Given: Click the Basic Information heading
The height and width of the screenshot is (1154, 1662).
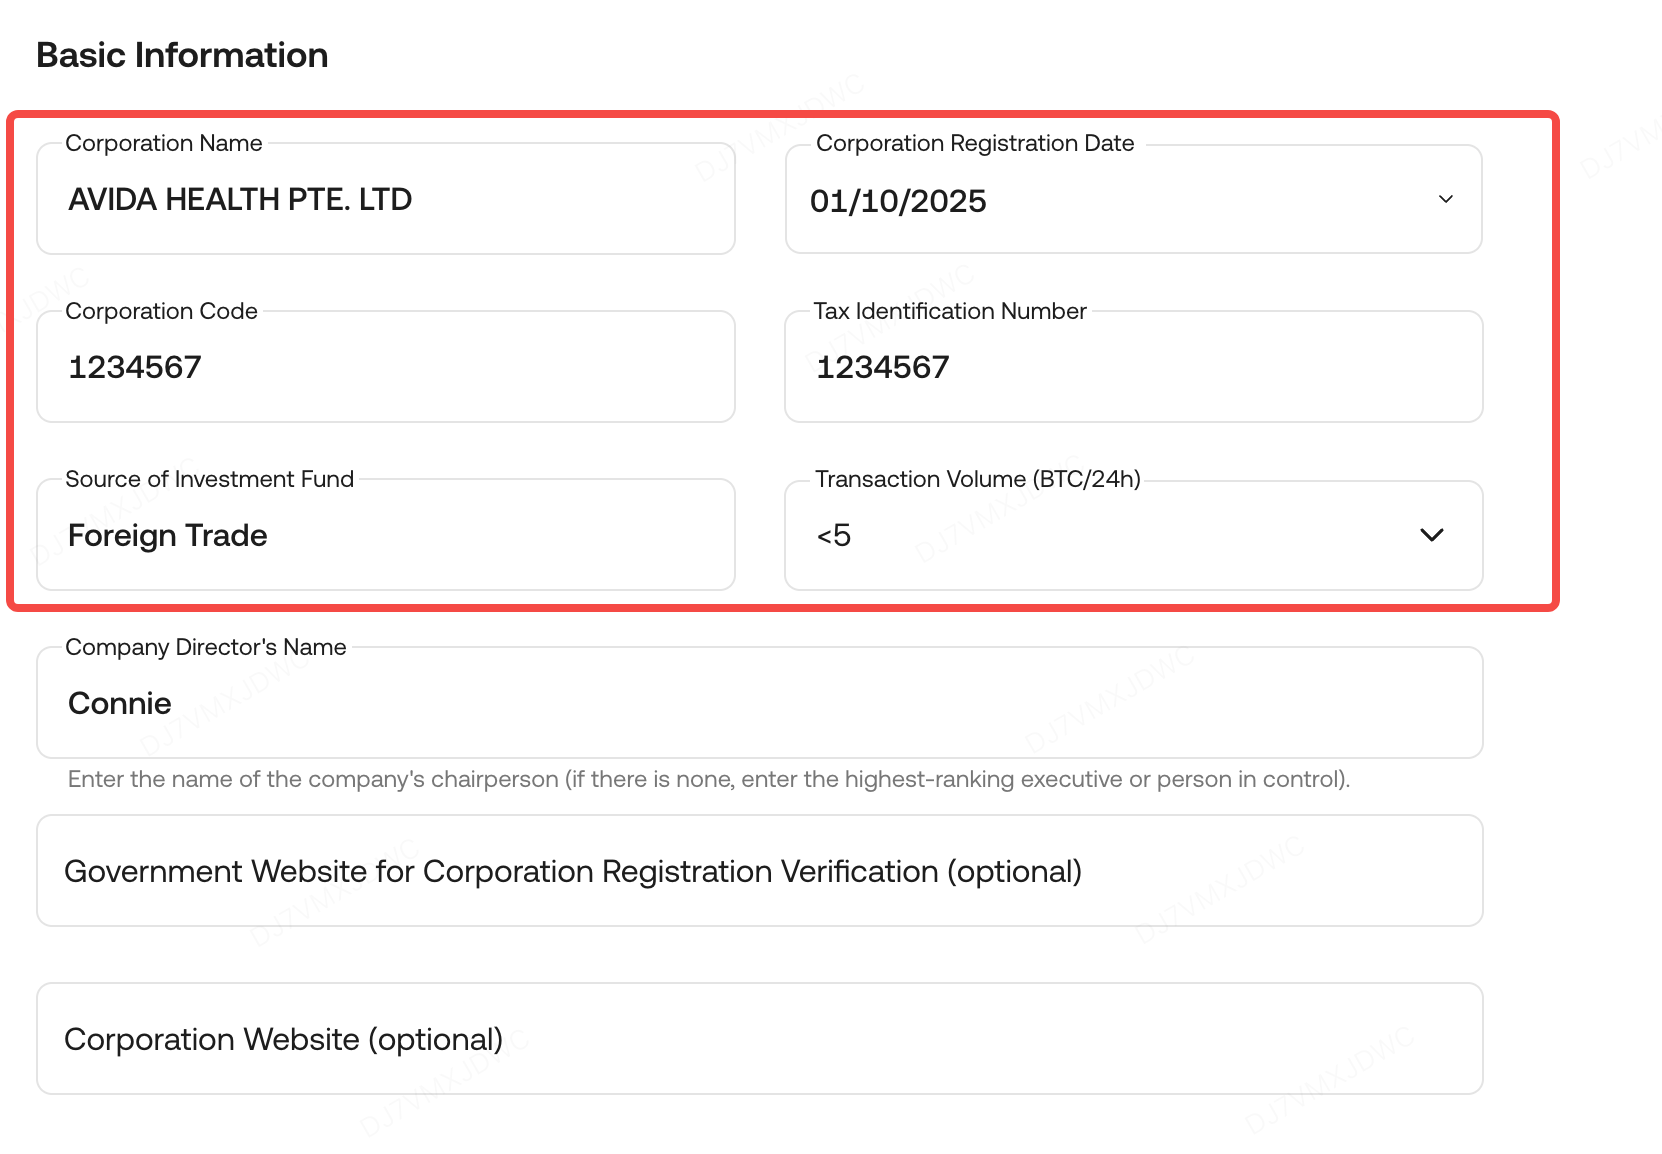Looking at the screenshot, I should (x=182, y=55).
